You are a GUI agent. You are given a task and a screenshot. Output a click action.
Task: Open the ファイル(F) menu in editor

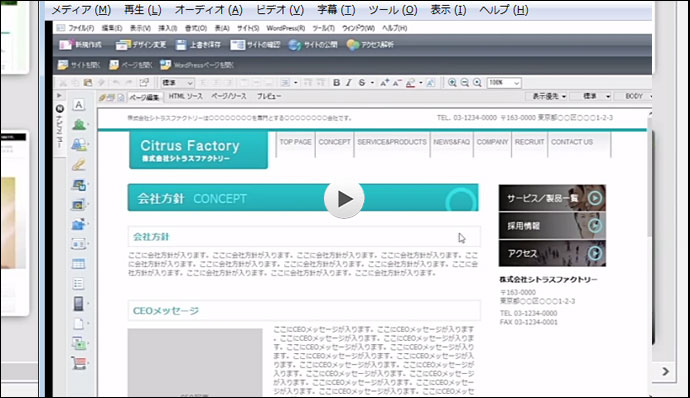tap(81, 28)
